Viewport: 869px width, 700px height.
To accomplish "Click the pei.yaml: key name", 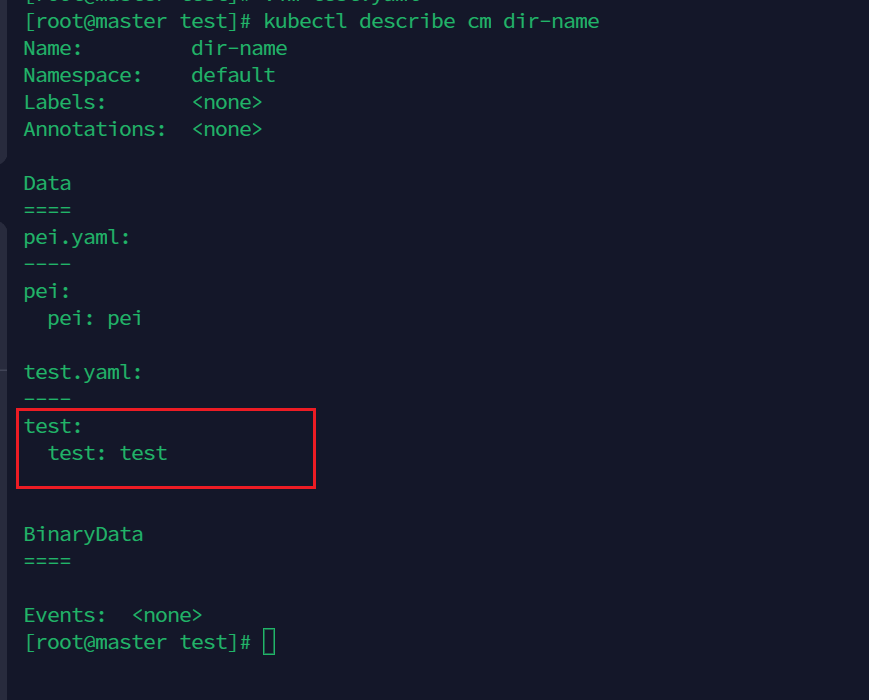I will pyautogui.click(x=77, y=237).
